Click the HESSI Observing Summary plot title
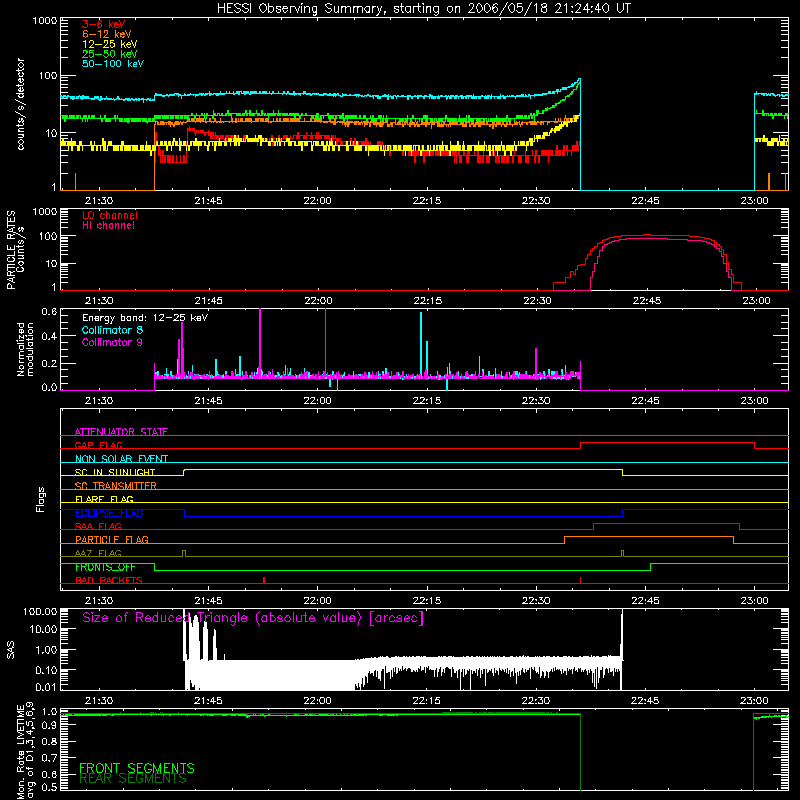The width and height of the screenshot is (800, 800). (x=423, y=9)
